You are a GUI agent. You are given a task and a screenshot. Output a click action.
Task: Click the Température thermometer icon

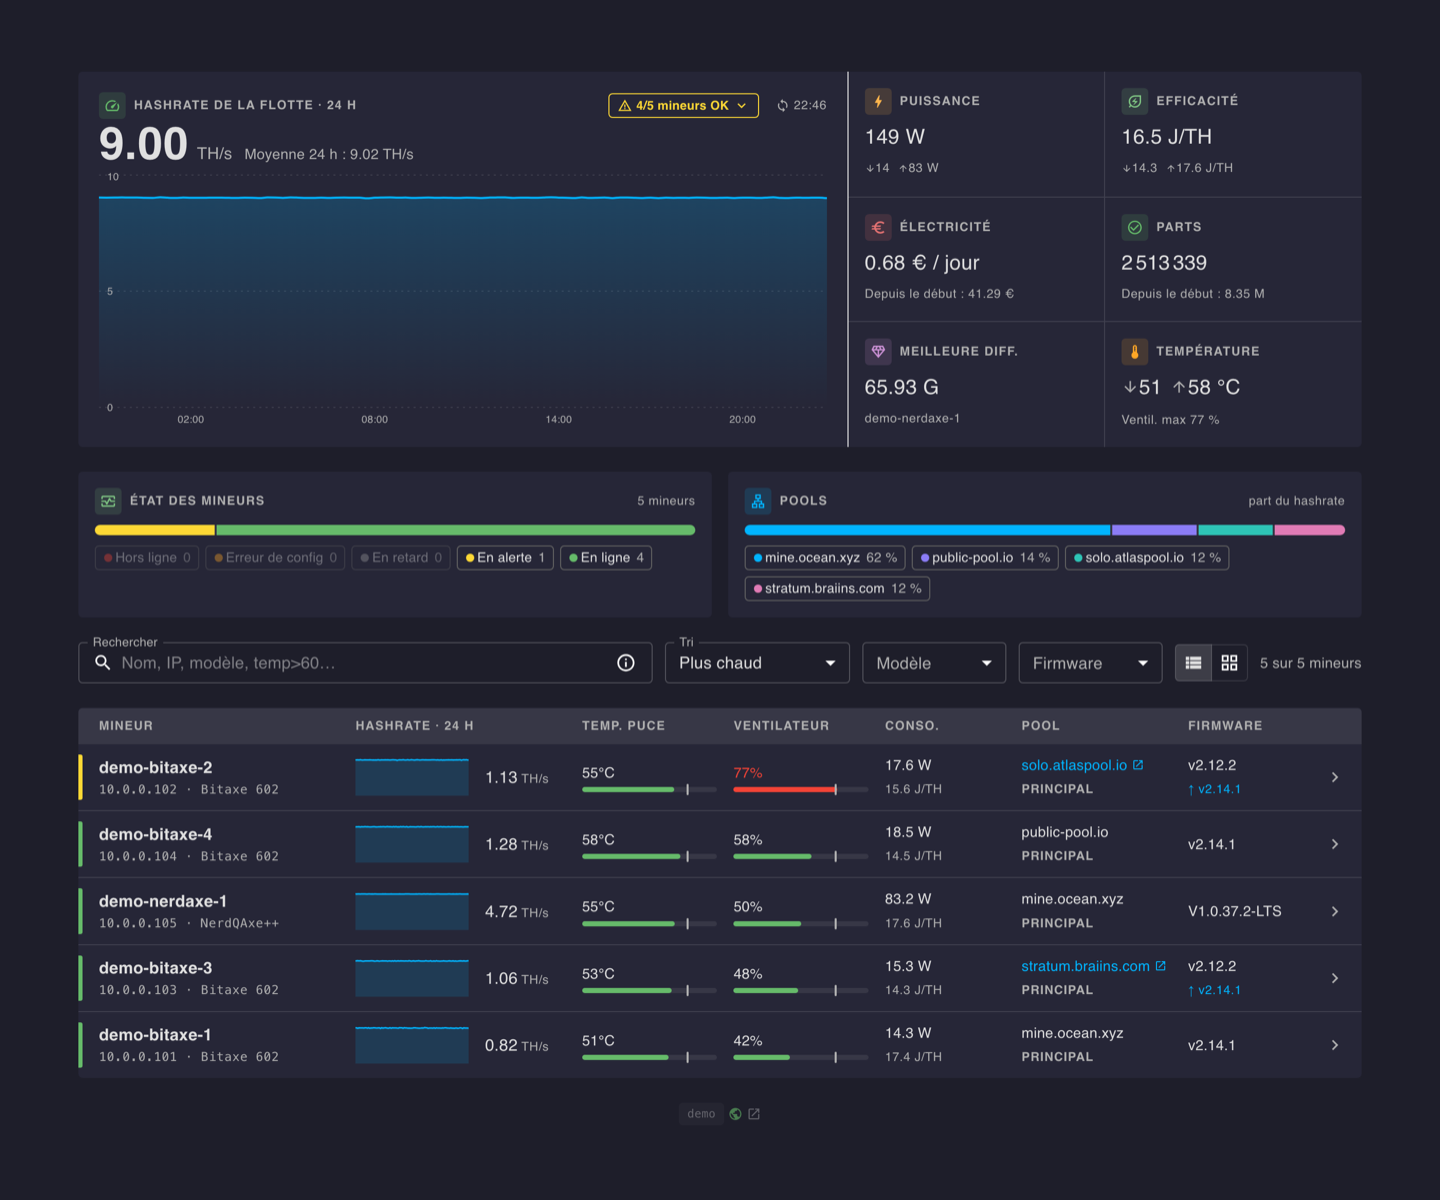pos(1134,351)
